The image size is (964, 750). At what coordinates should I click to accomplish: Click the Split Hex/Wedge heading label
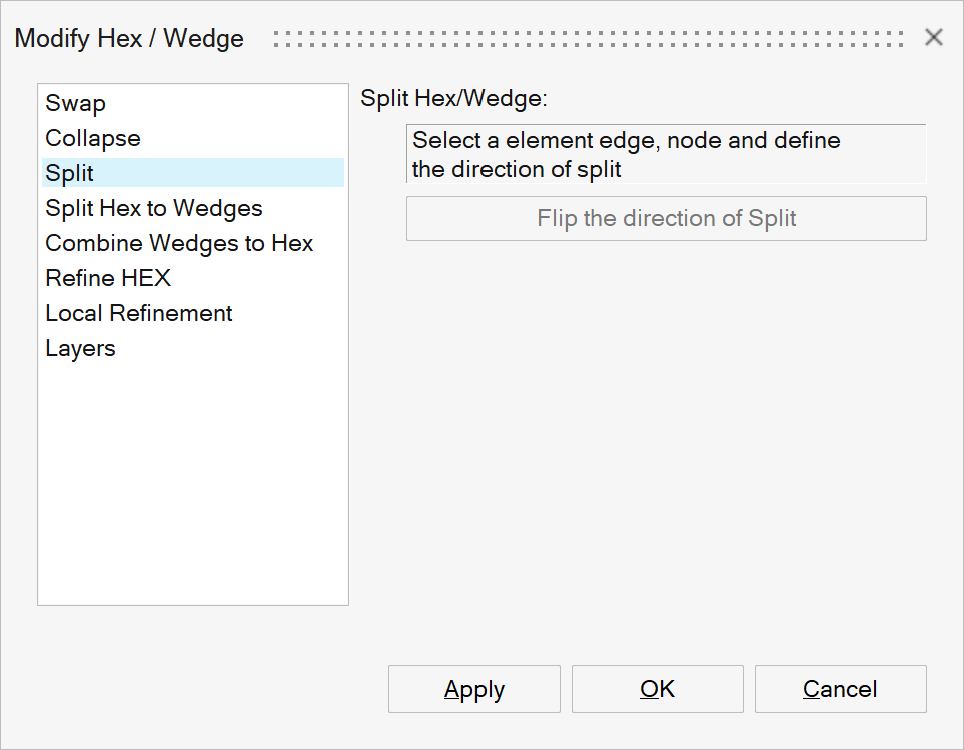[x=454, y=99]
